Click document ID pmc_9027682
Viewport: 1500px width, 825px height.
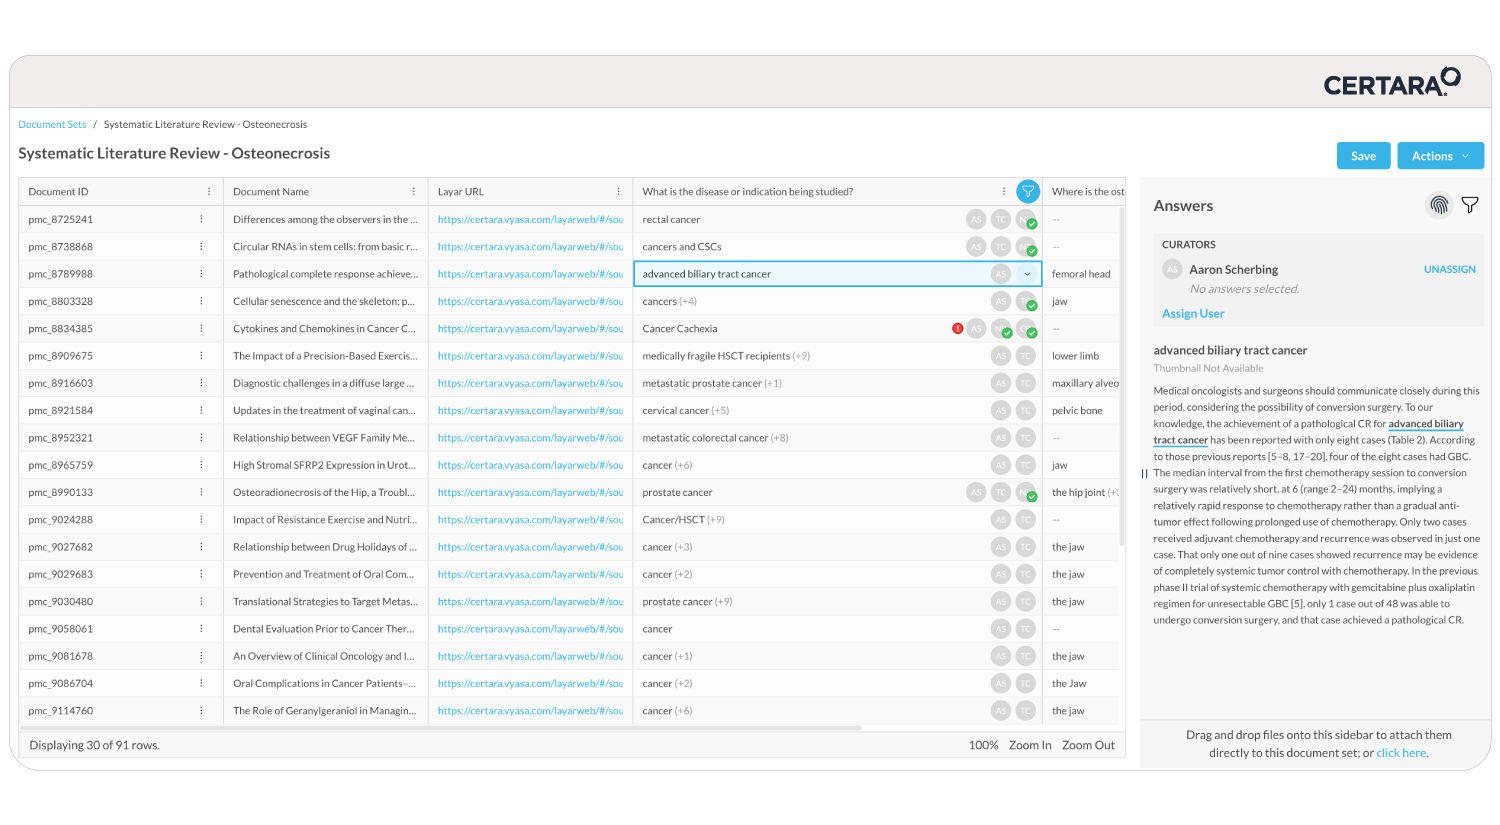[60, 547]
